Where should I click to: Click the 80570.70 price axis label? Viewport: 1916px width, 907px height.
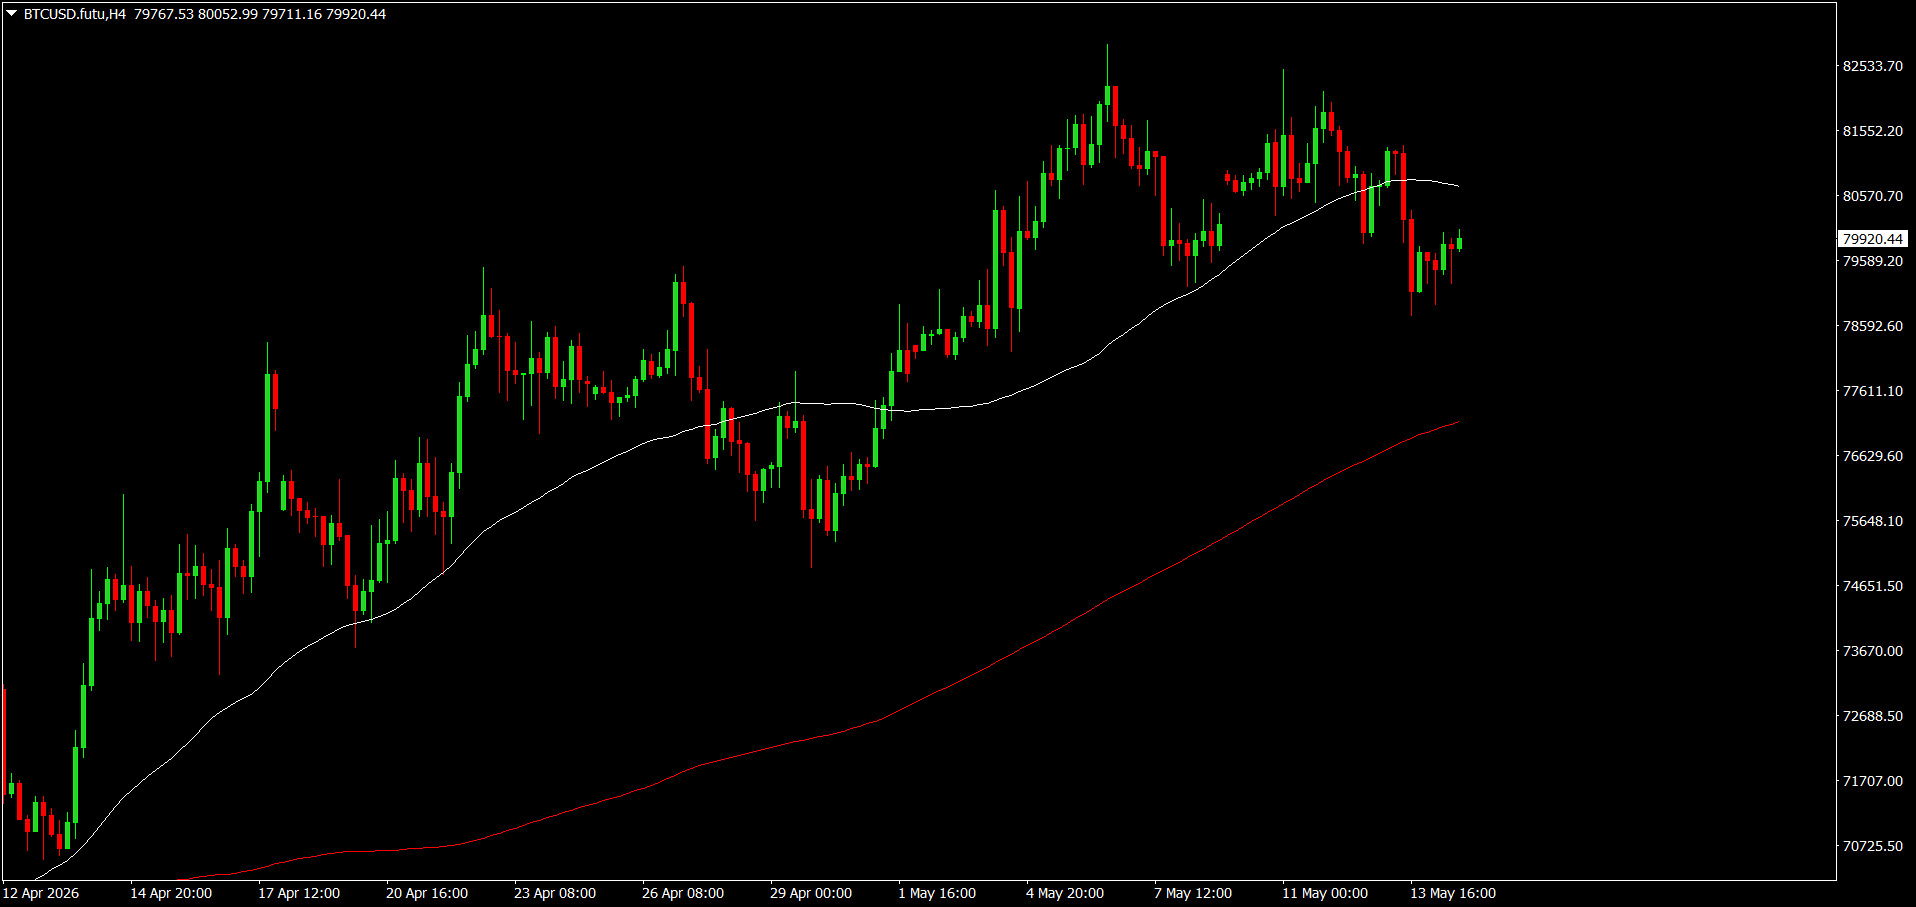click(x=1873, y=196)
